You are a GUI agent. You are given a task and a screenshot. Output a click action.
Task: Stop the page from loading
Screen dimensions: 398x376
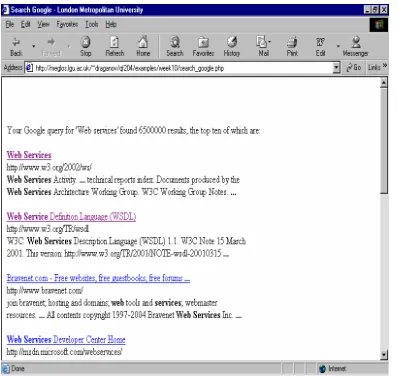pos(86,47)
